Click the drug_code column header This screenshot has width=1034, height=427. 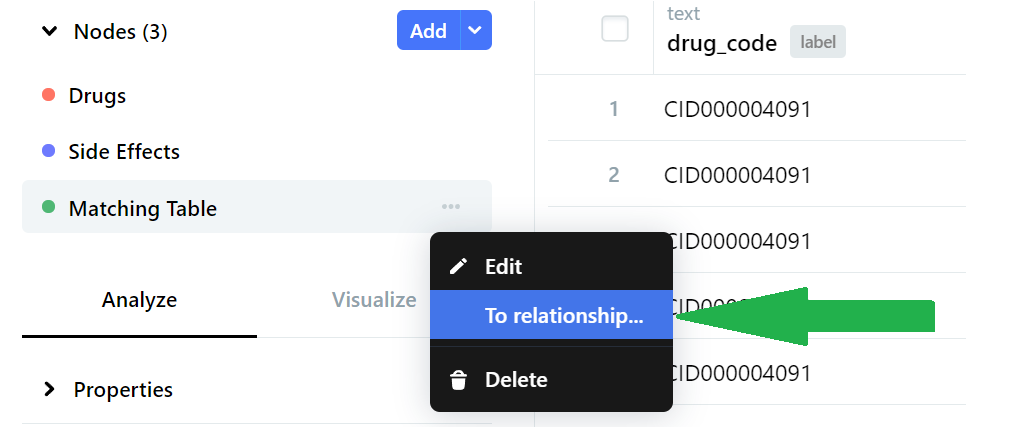click(722, 43)
